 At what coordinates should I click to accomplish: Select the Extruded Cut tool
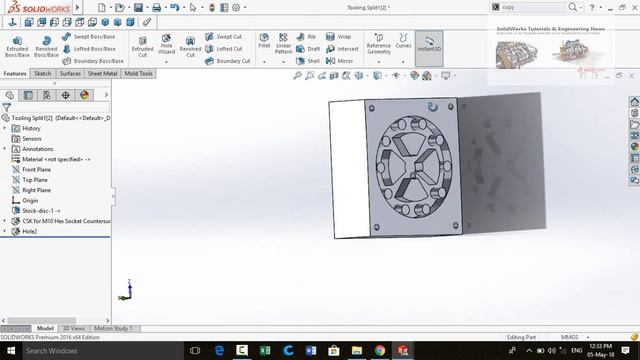[x=142, y=47]
